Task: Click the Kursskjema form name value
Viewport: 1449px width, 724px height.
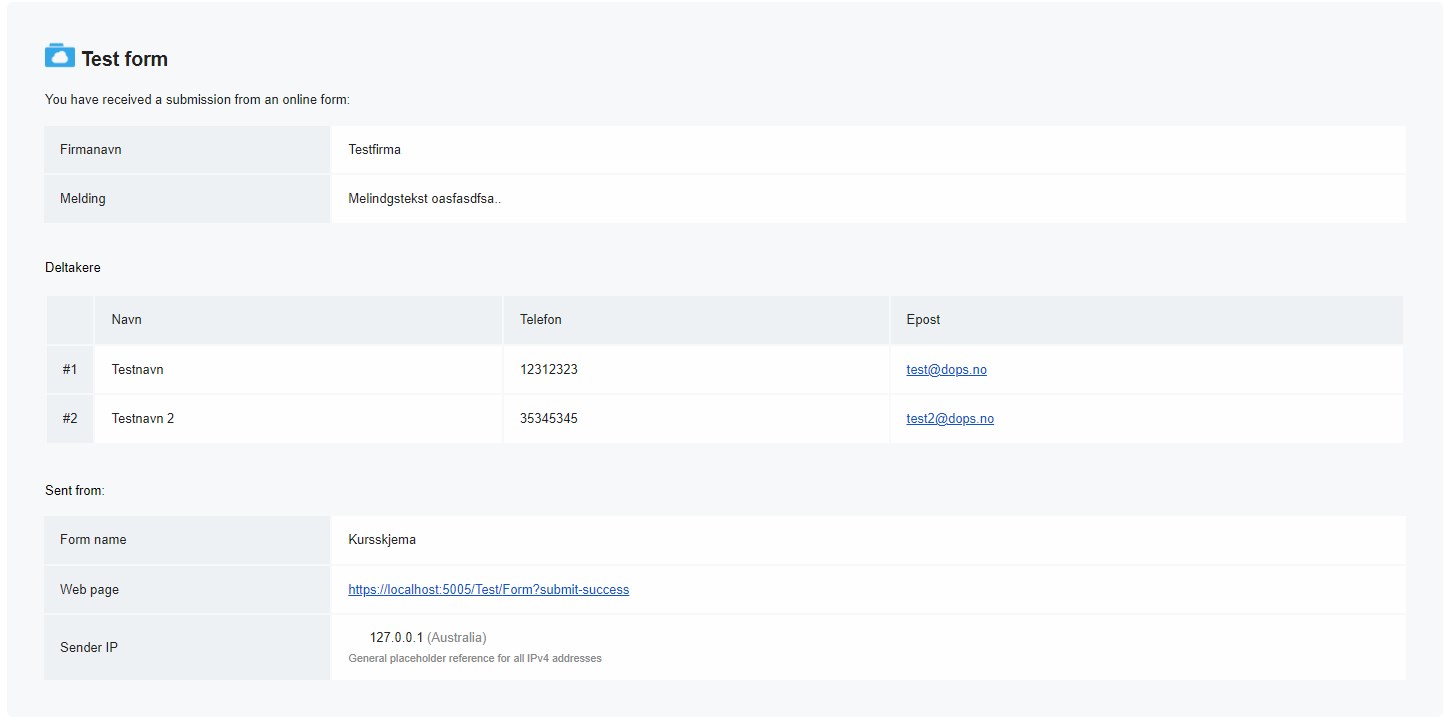Action: tap(382, 540)
